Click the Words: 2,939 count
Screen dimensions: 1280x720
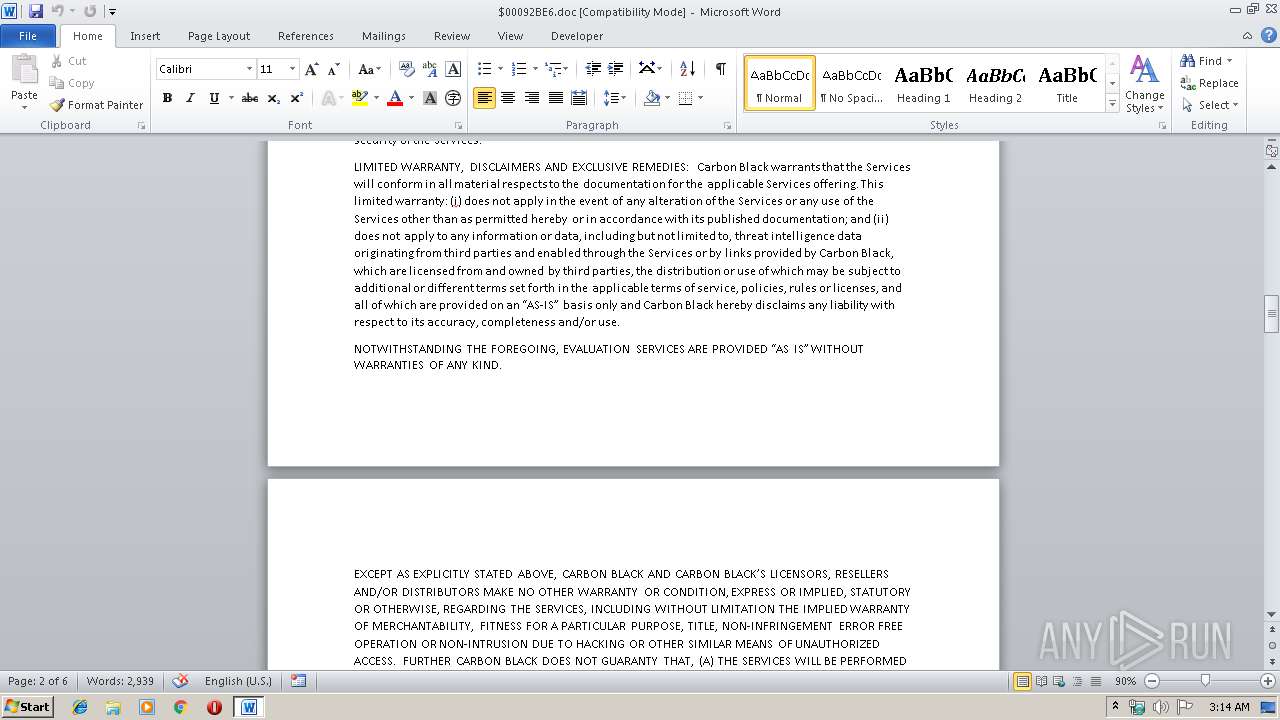point(120,681)
